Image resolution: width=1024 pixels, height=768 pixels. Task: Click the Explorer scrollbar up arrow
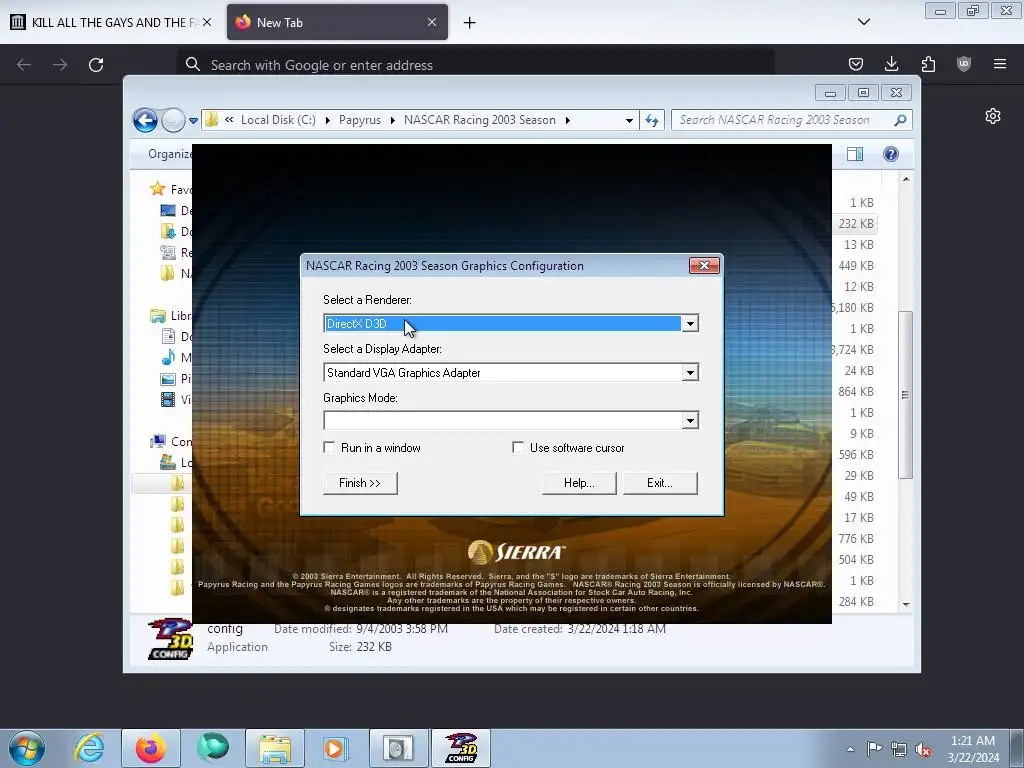pyautogui.click(x=906, y=179)
